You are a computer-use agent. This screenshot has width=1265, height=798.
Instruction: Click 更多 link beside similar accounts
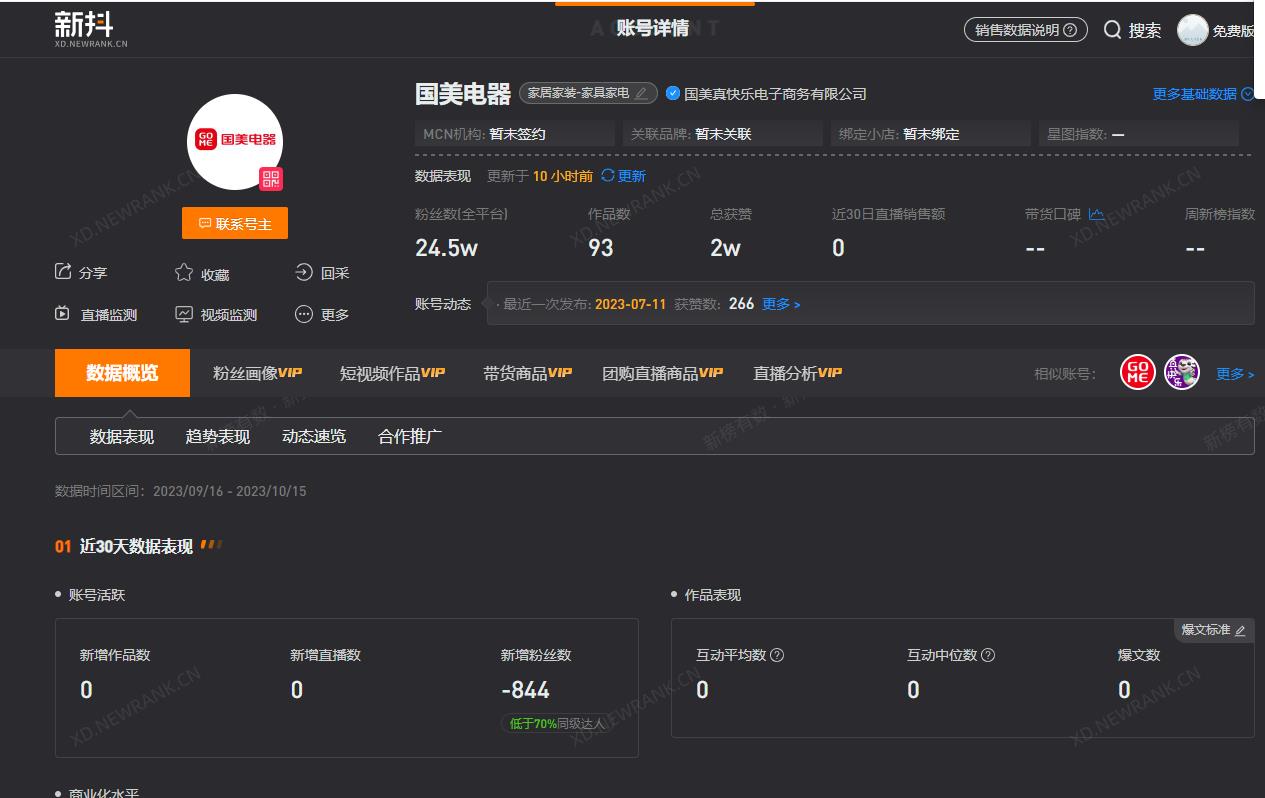[1235, 374]
